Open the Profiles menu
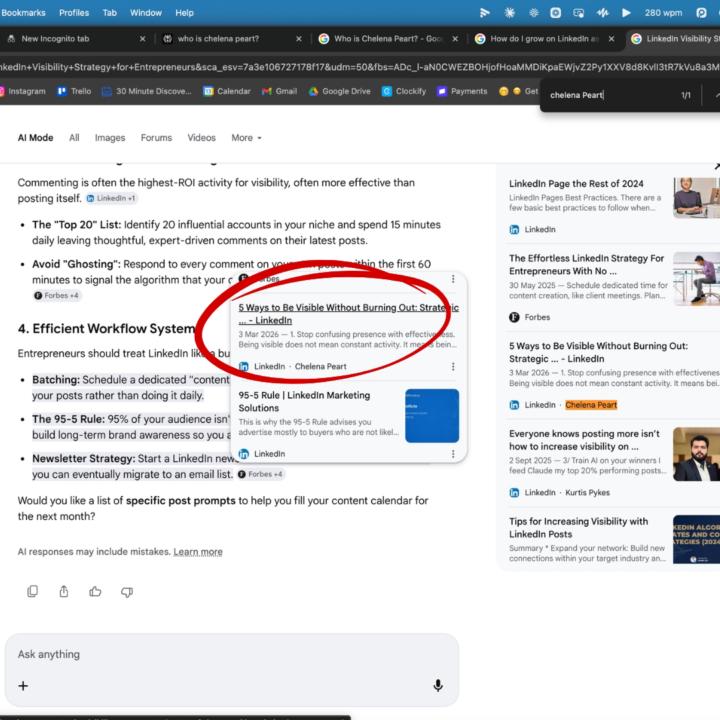The height and width of the screenshot is (720, 720). click(x=74, y=13)
